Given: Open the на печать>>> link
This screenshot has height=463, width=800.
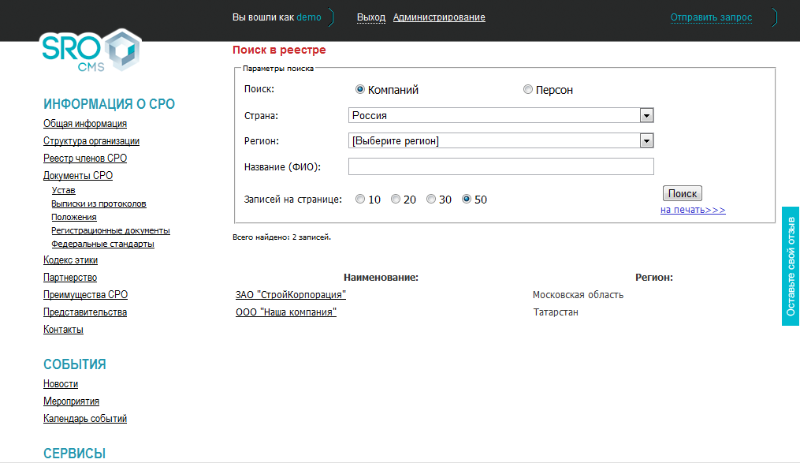Looking at the screenshot, I should [x=692, y=210].
